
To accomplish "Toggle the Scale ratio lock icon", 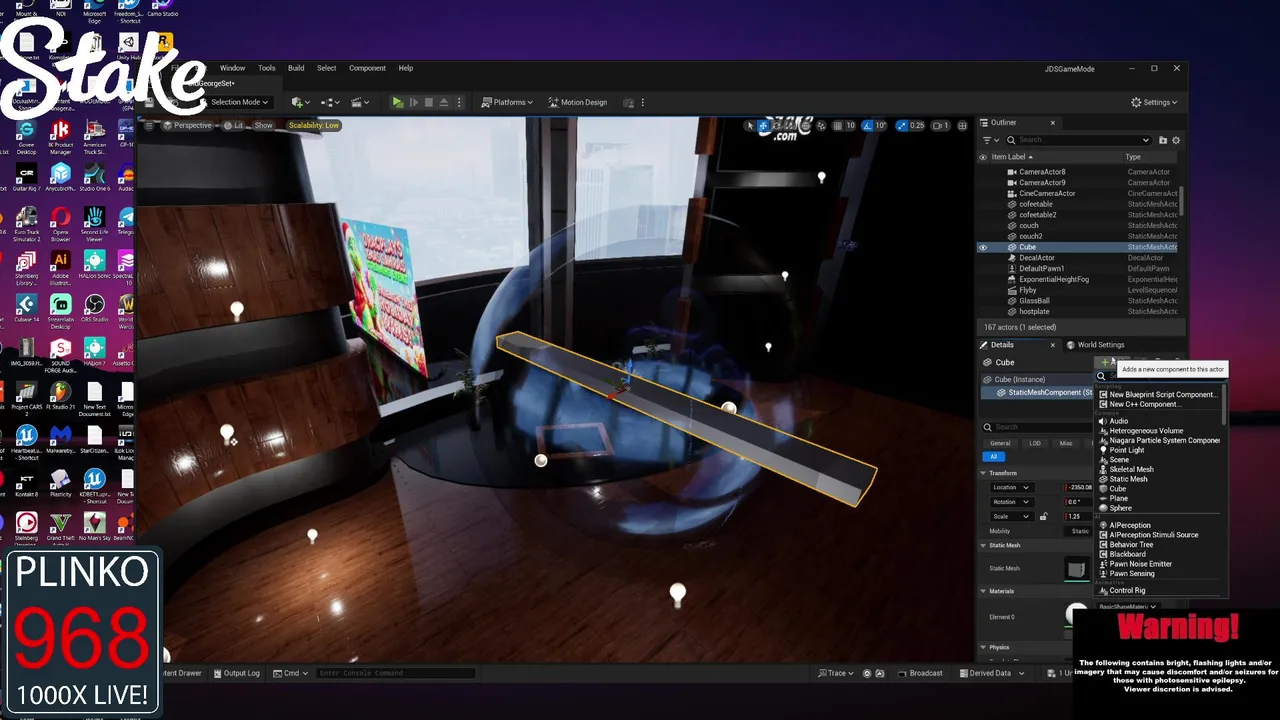I will point(1044,516).
